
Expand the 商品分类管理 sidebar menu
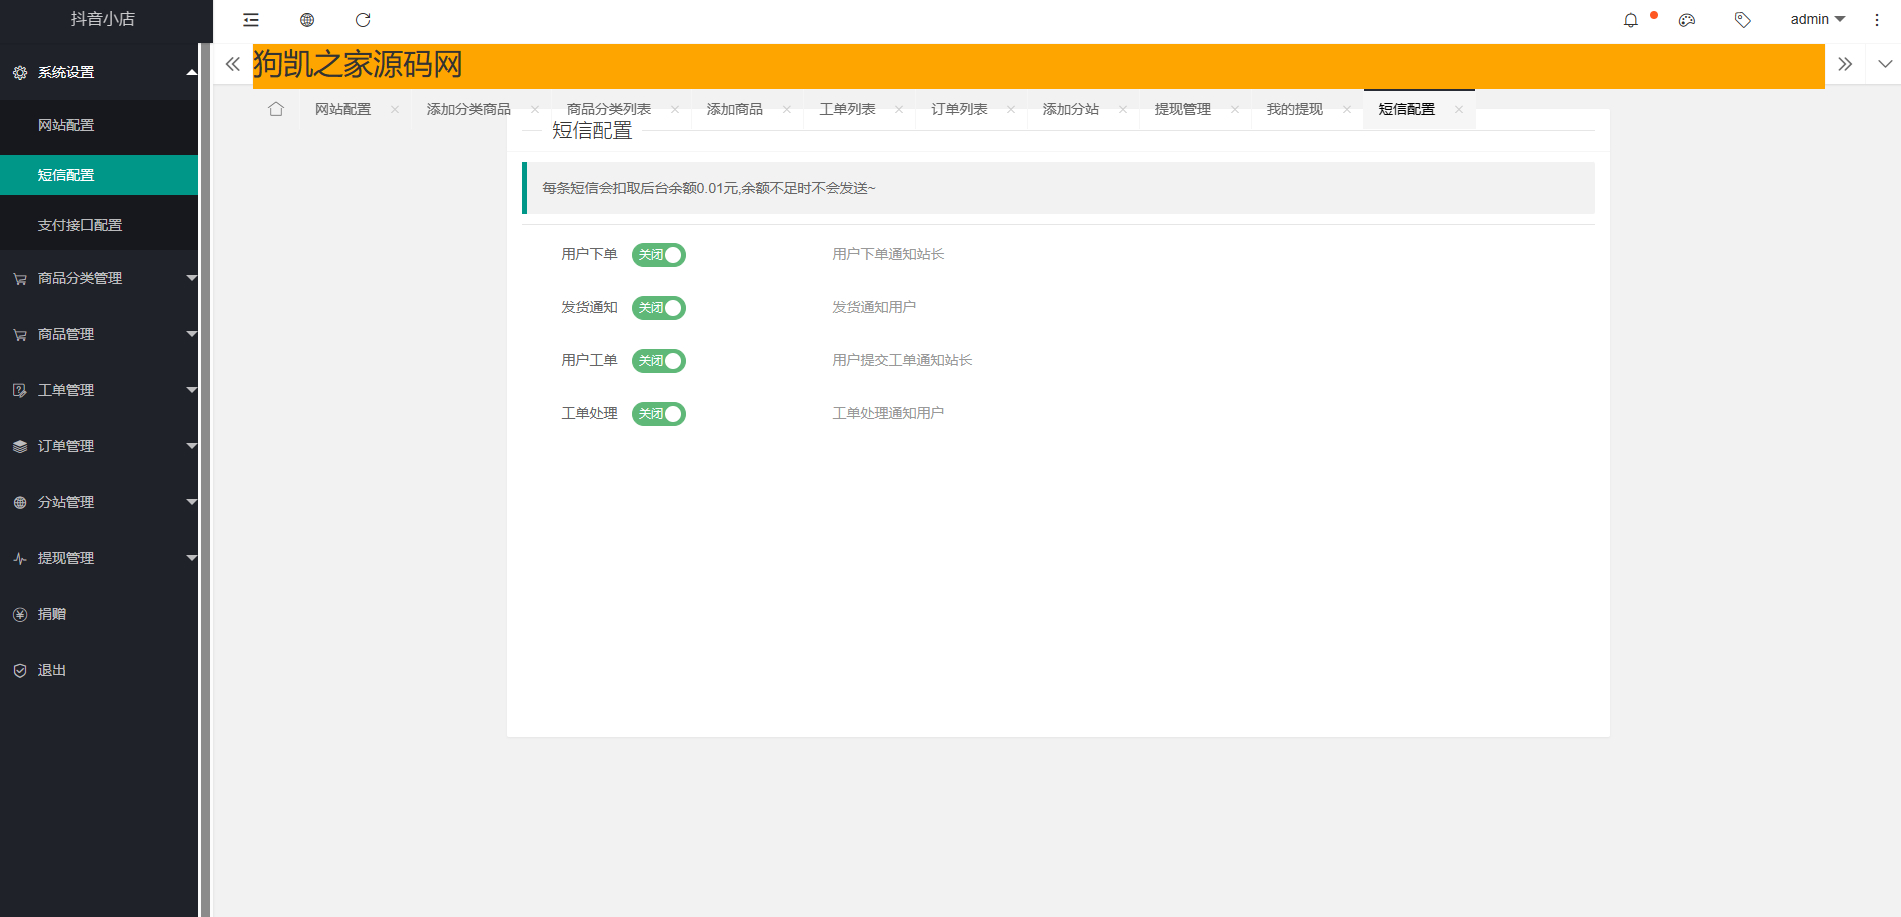pos(100,278)
